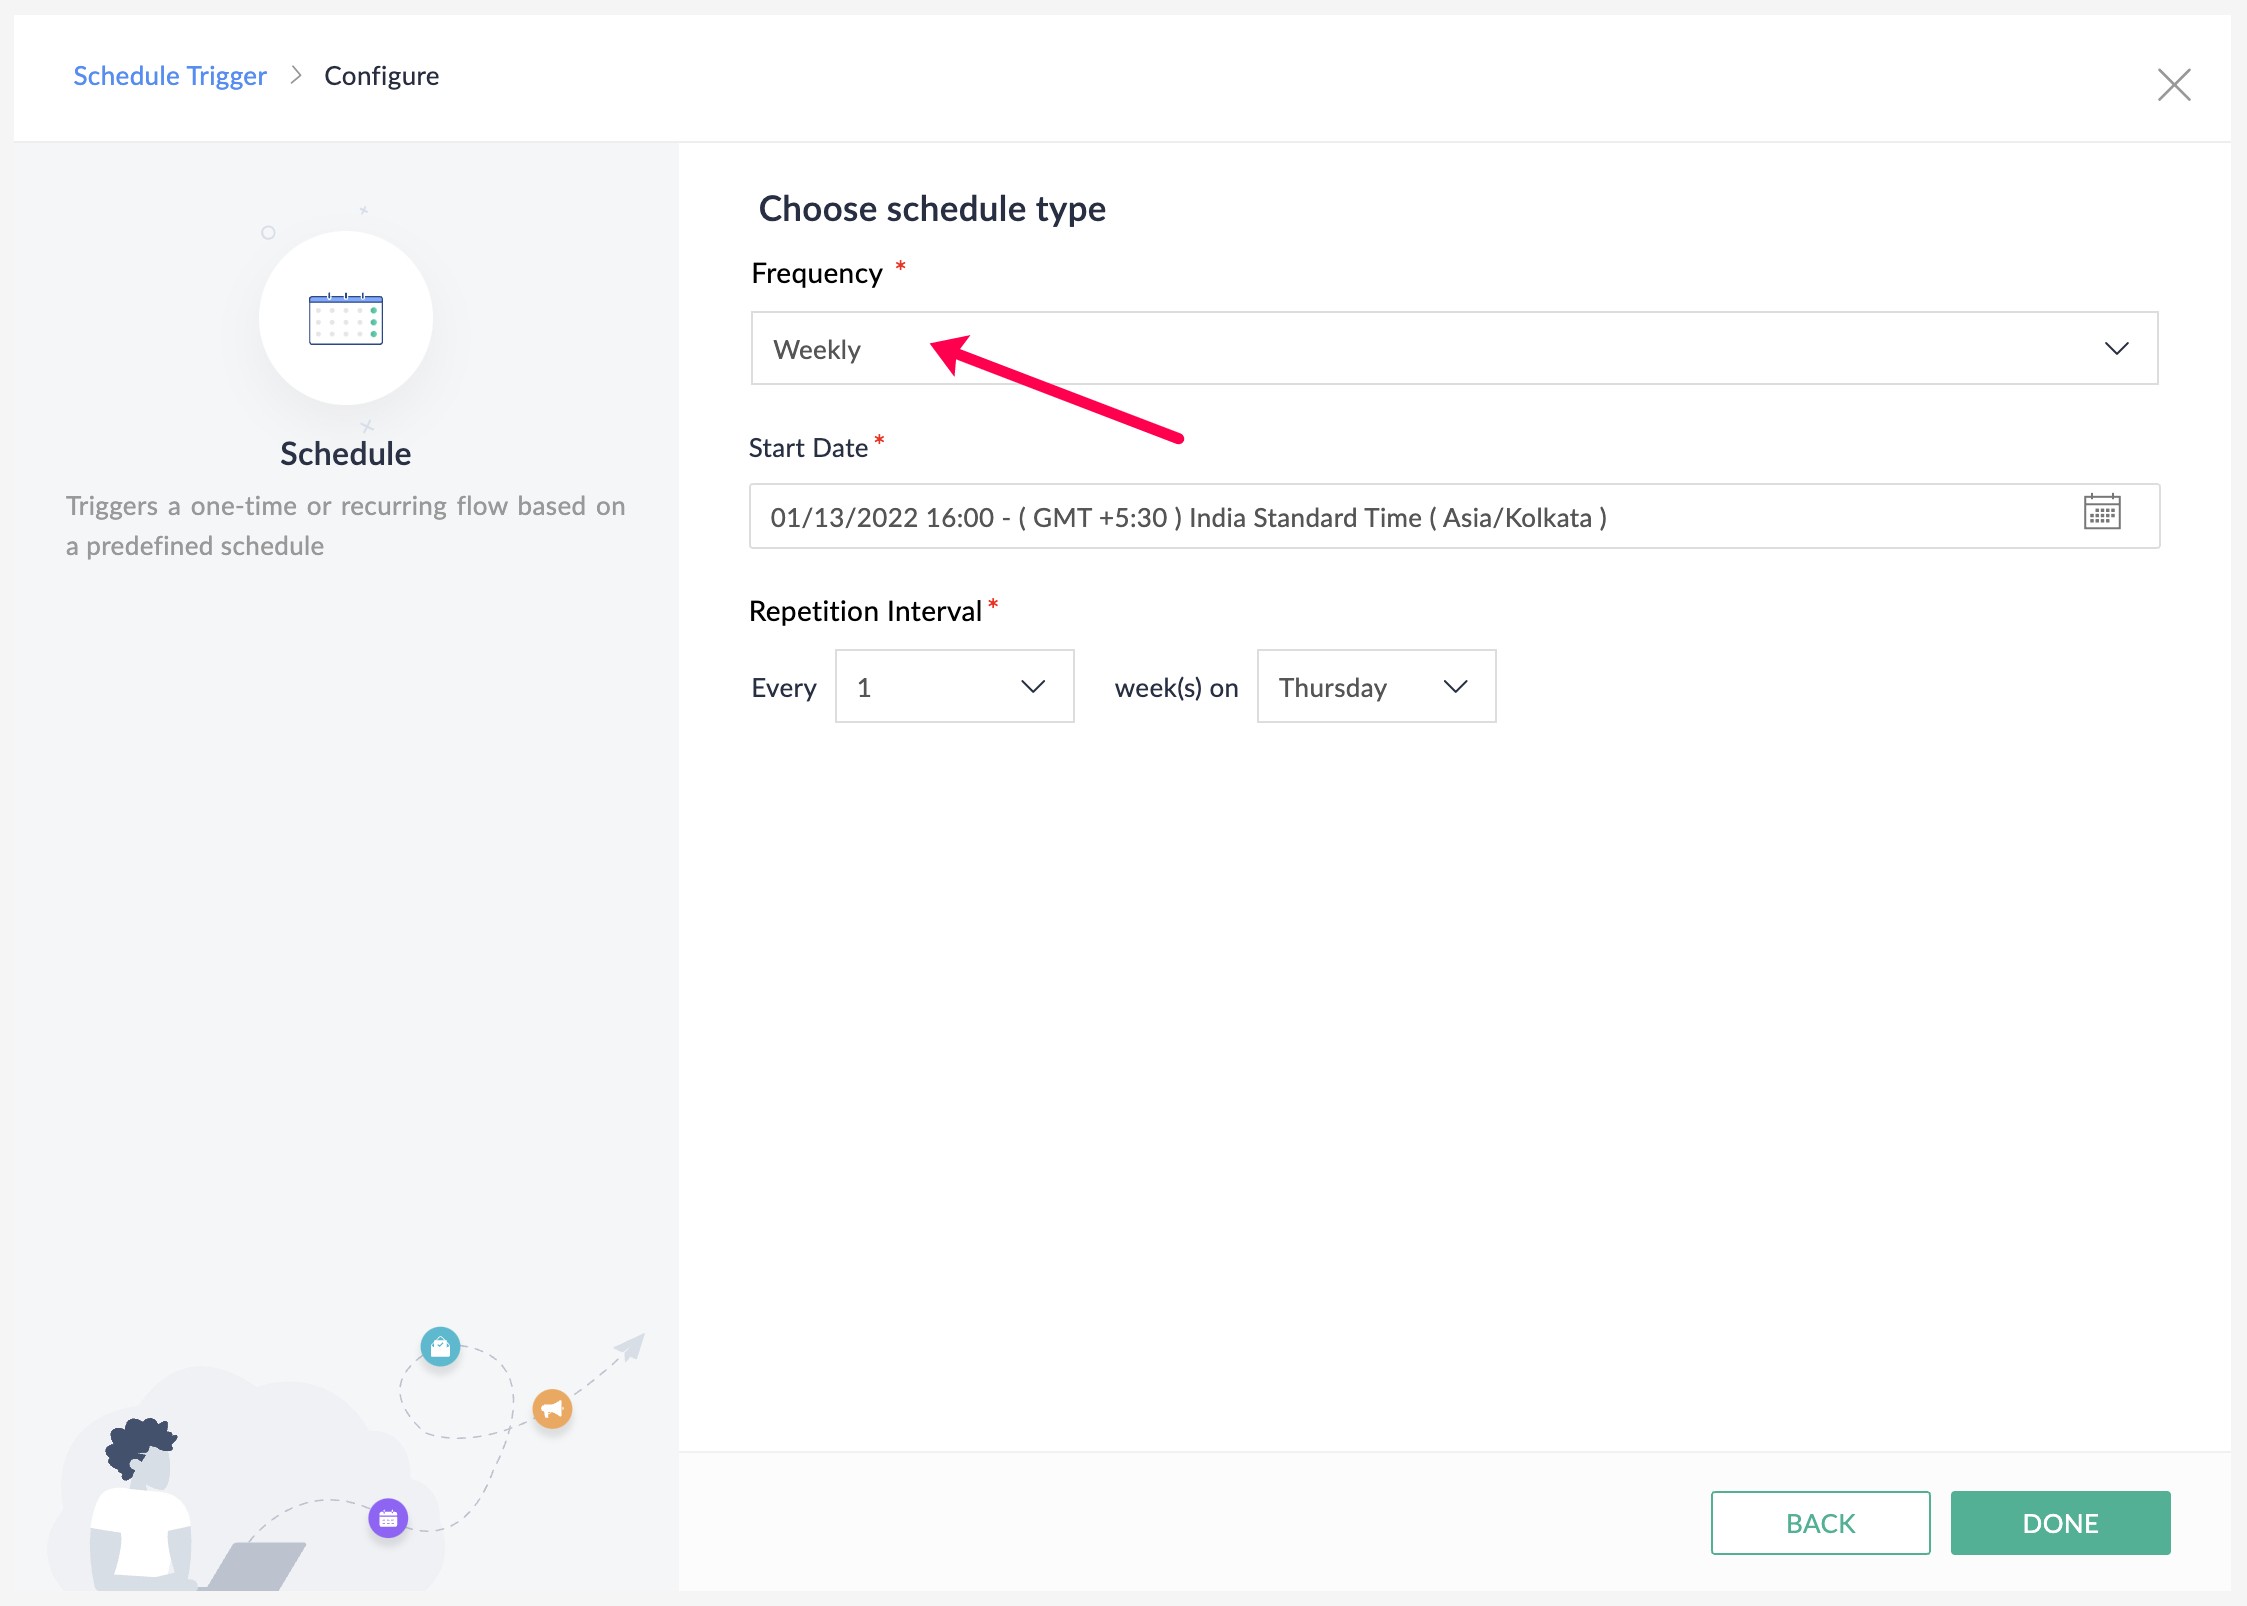2247x1606 pixels.
Task: Click the calendar icon in the Start Date field
Action: point(2103,512)
